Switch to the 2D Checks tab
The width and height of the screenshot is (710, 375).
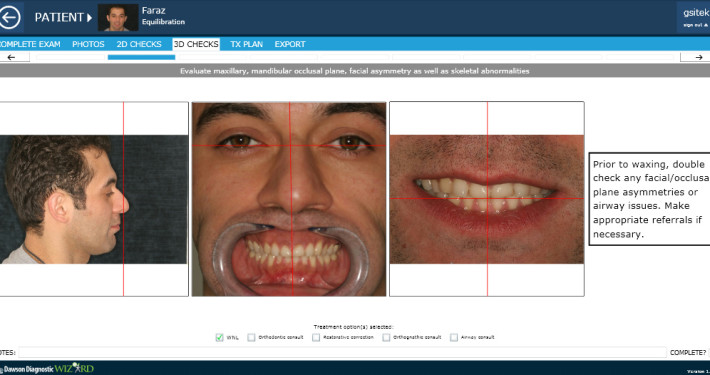[139, 44]
